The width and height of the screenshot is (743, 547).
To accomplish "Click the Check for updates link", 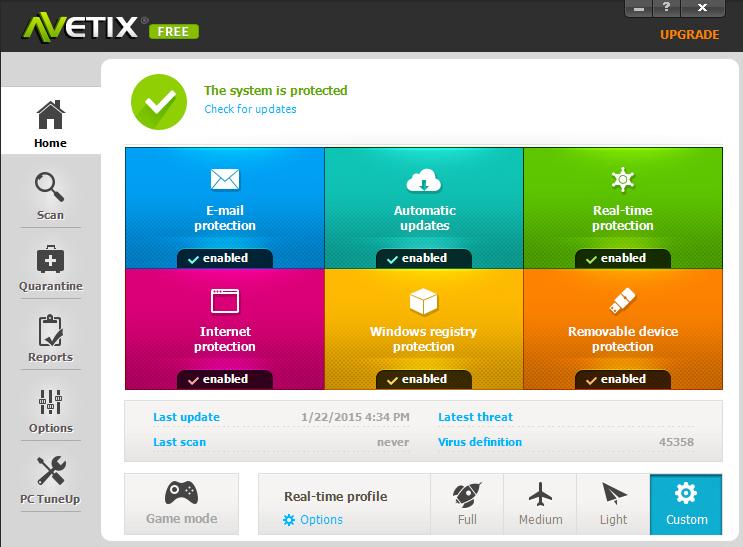I will (250, 109).
